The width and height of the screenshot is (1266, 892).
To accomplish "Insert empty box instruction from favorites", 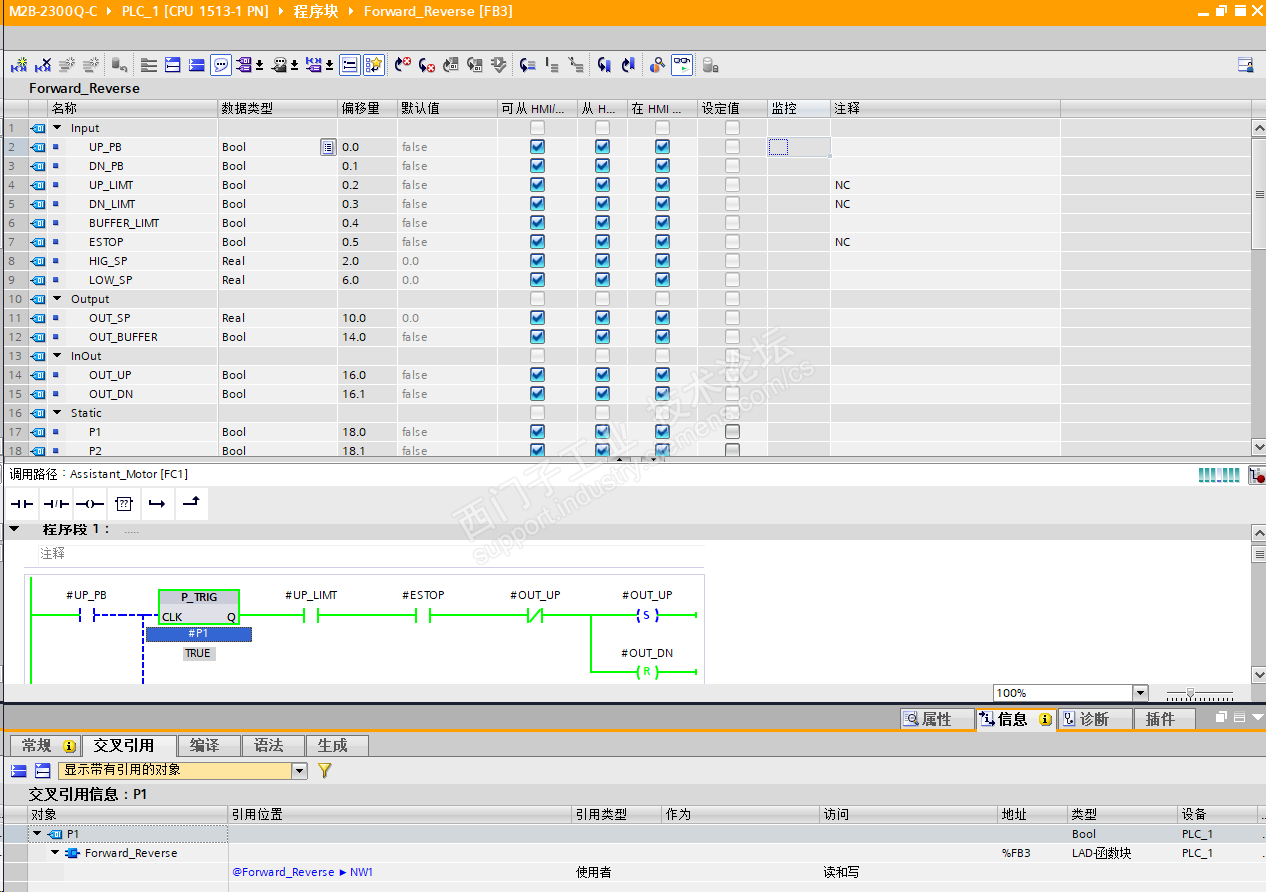I will [124, 504].
